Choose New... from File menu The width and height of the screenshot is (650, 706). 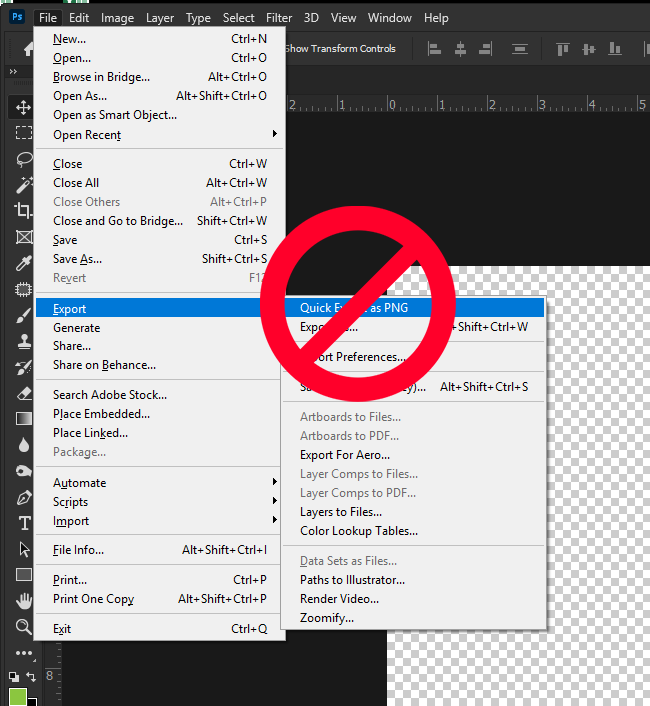(160, 39)
